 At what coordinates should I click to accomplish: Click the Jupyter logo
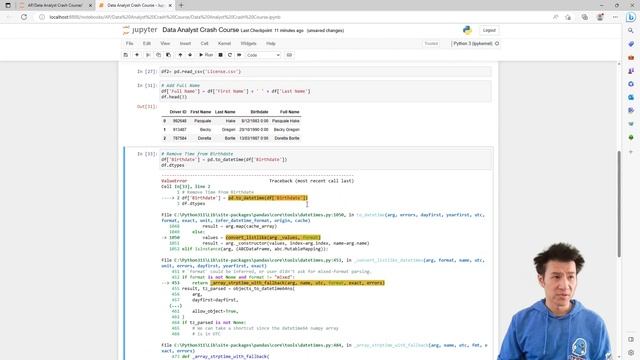coord(140,30)
